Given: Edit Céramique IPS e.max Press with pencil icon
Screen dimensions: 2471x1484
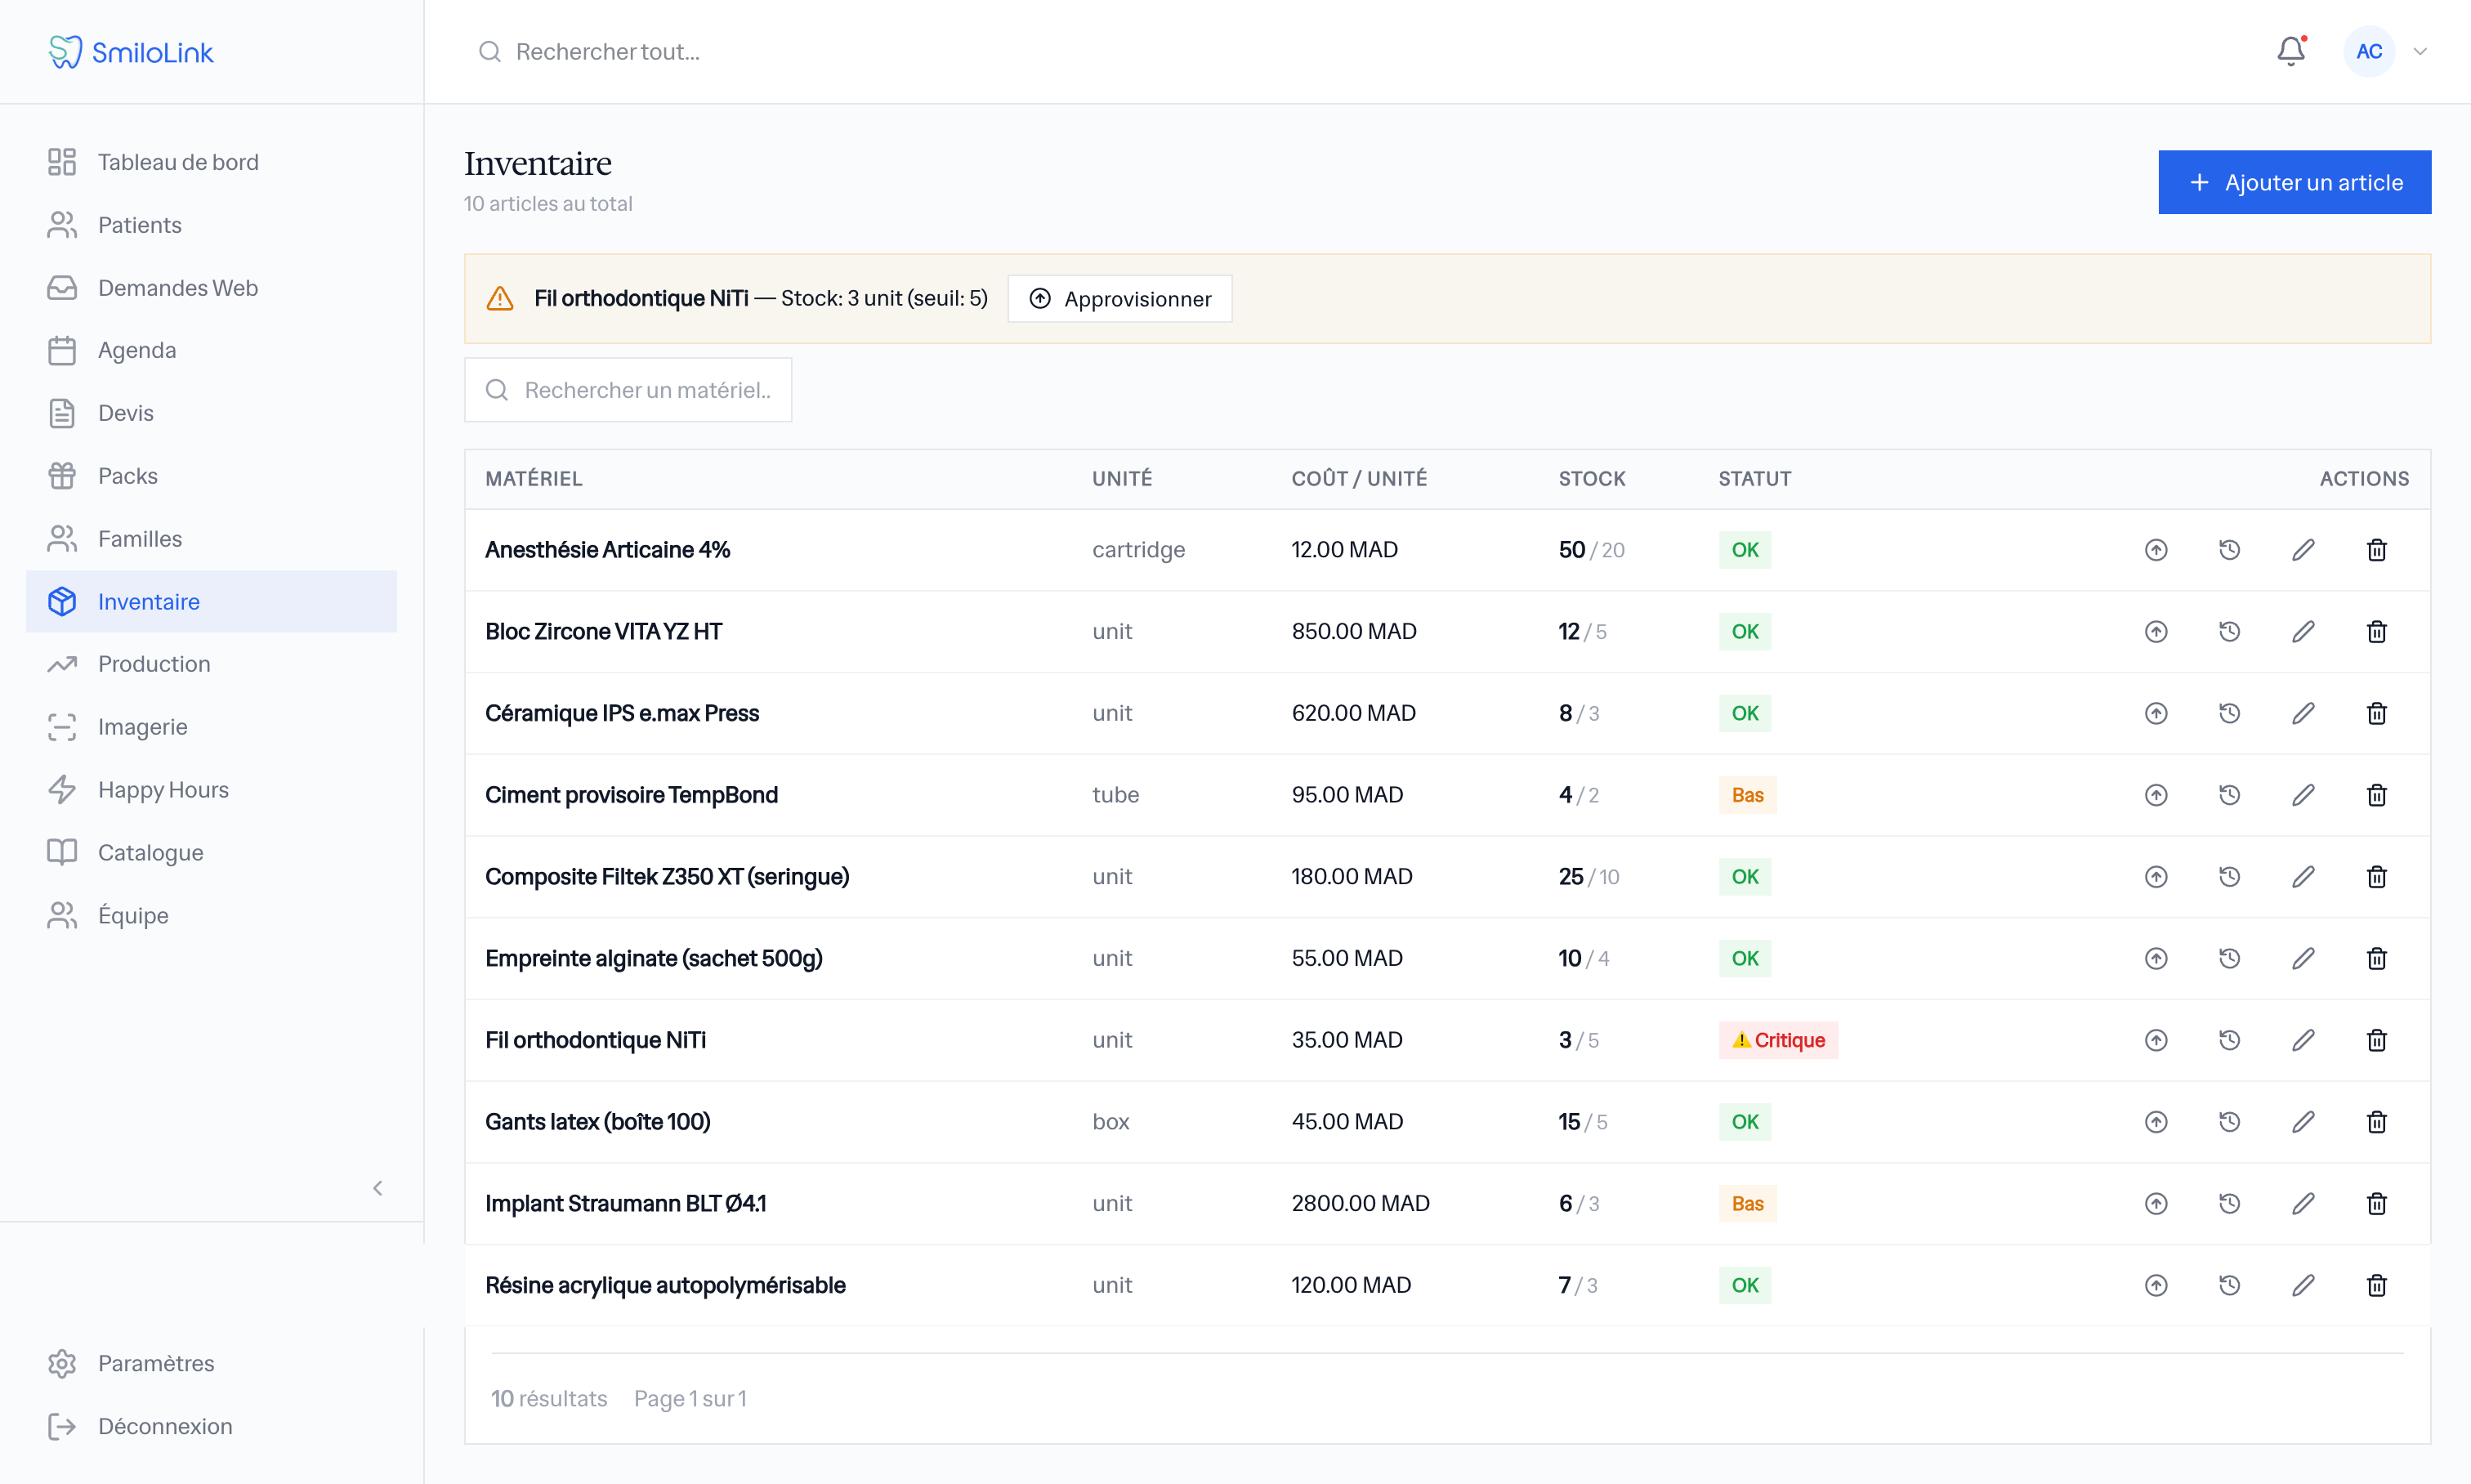Looking at the screenshot, I should tap(2303, 713).
